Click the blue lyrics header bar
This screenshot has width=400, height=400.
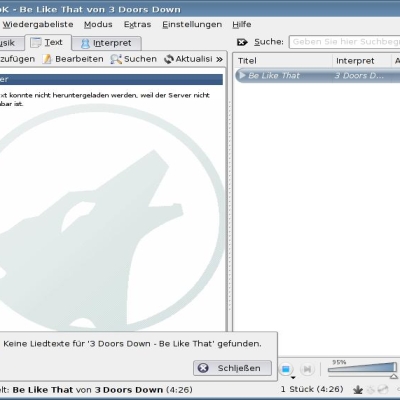tap(111, 79)
